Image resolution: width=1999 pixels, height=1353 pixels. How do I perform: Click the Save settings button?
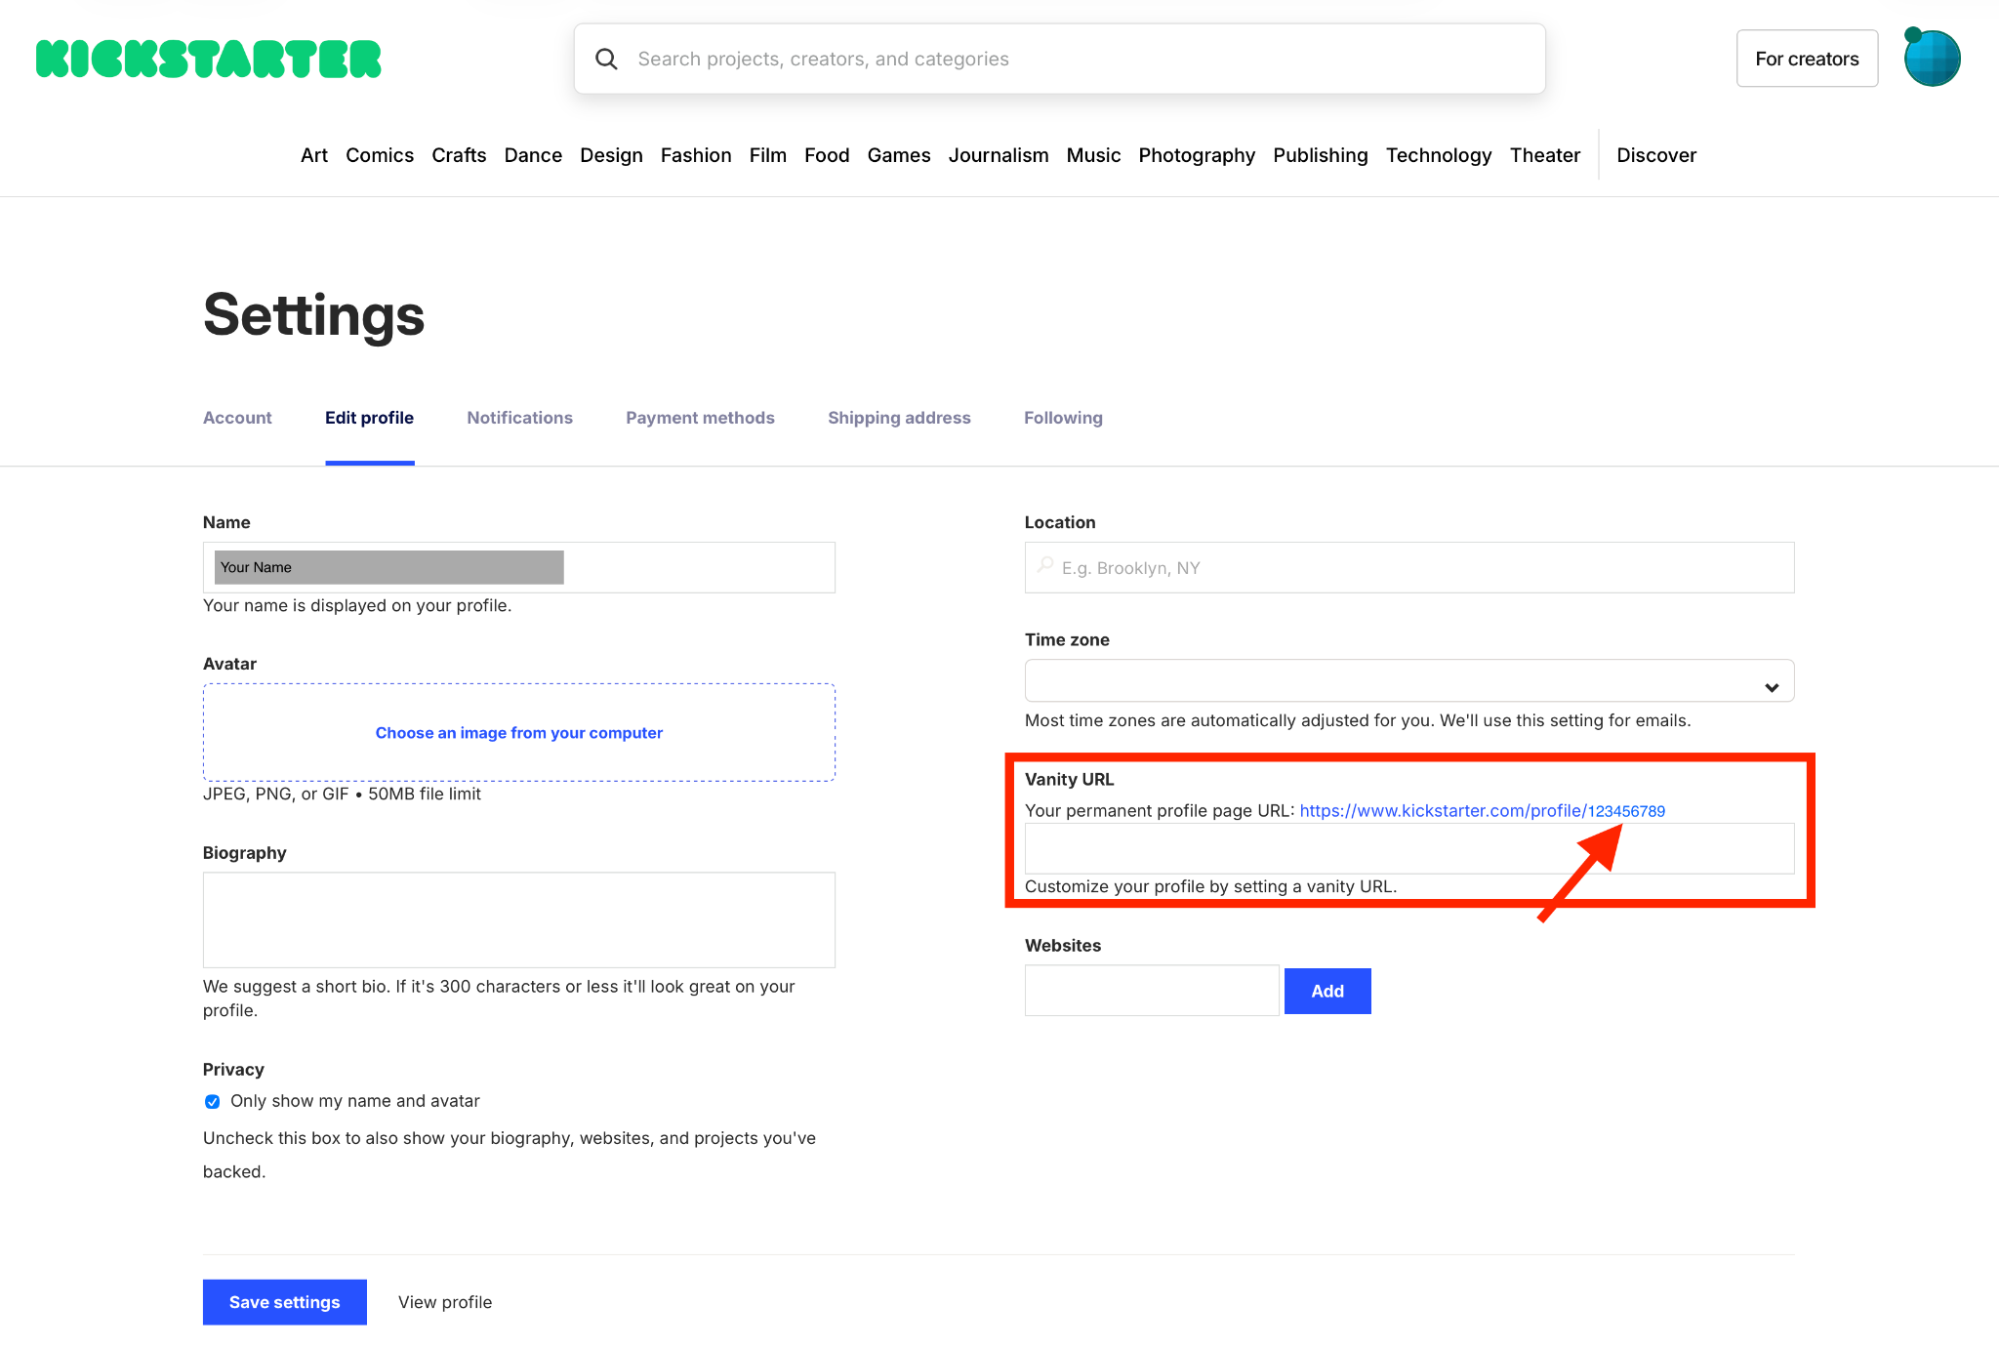point(284,1302)
